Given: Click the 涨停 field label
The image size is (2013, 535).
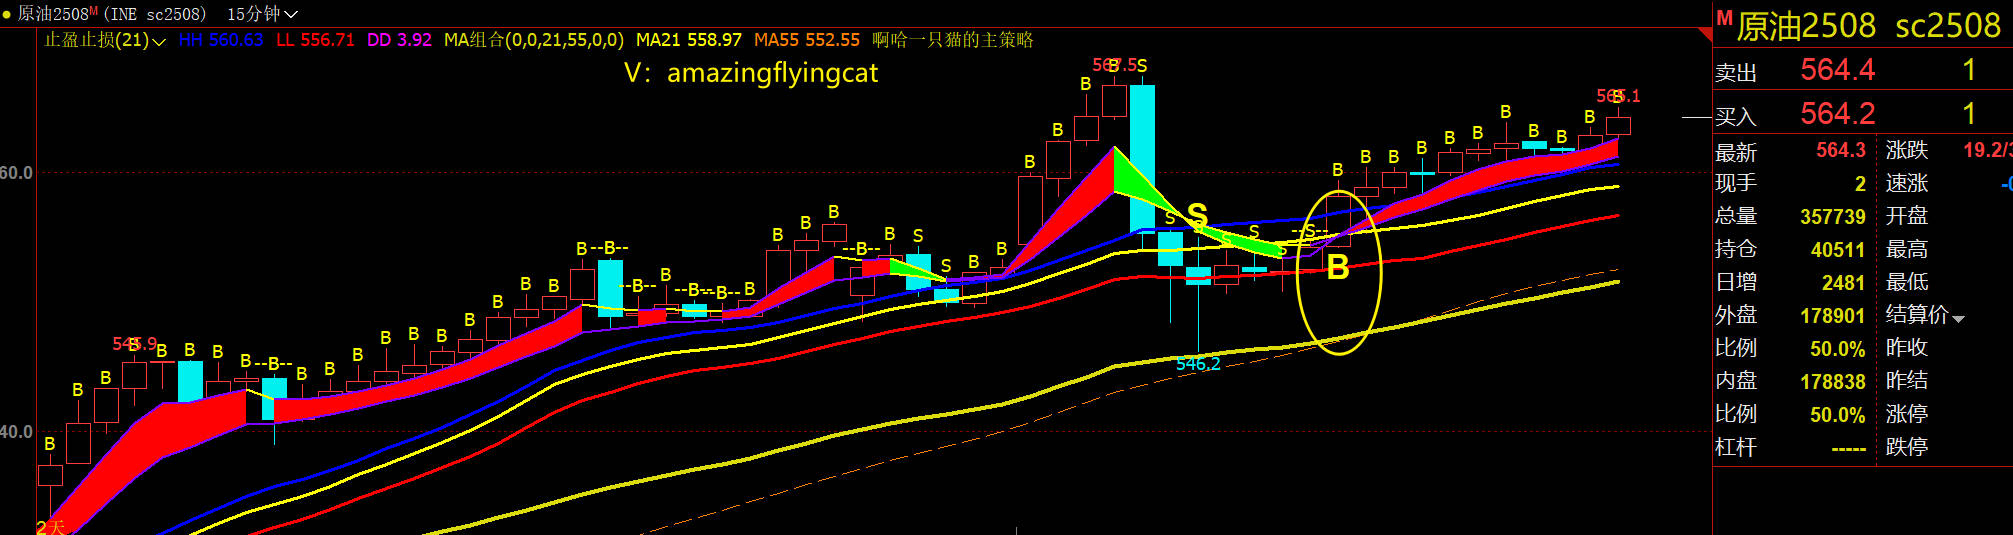Looking at the screenshot, I should 1907,414.
